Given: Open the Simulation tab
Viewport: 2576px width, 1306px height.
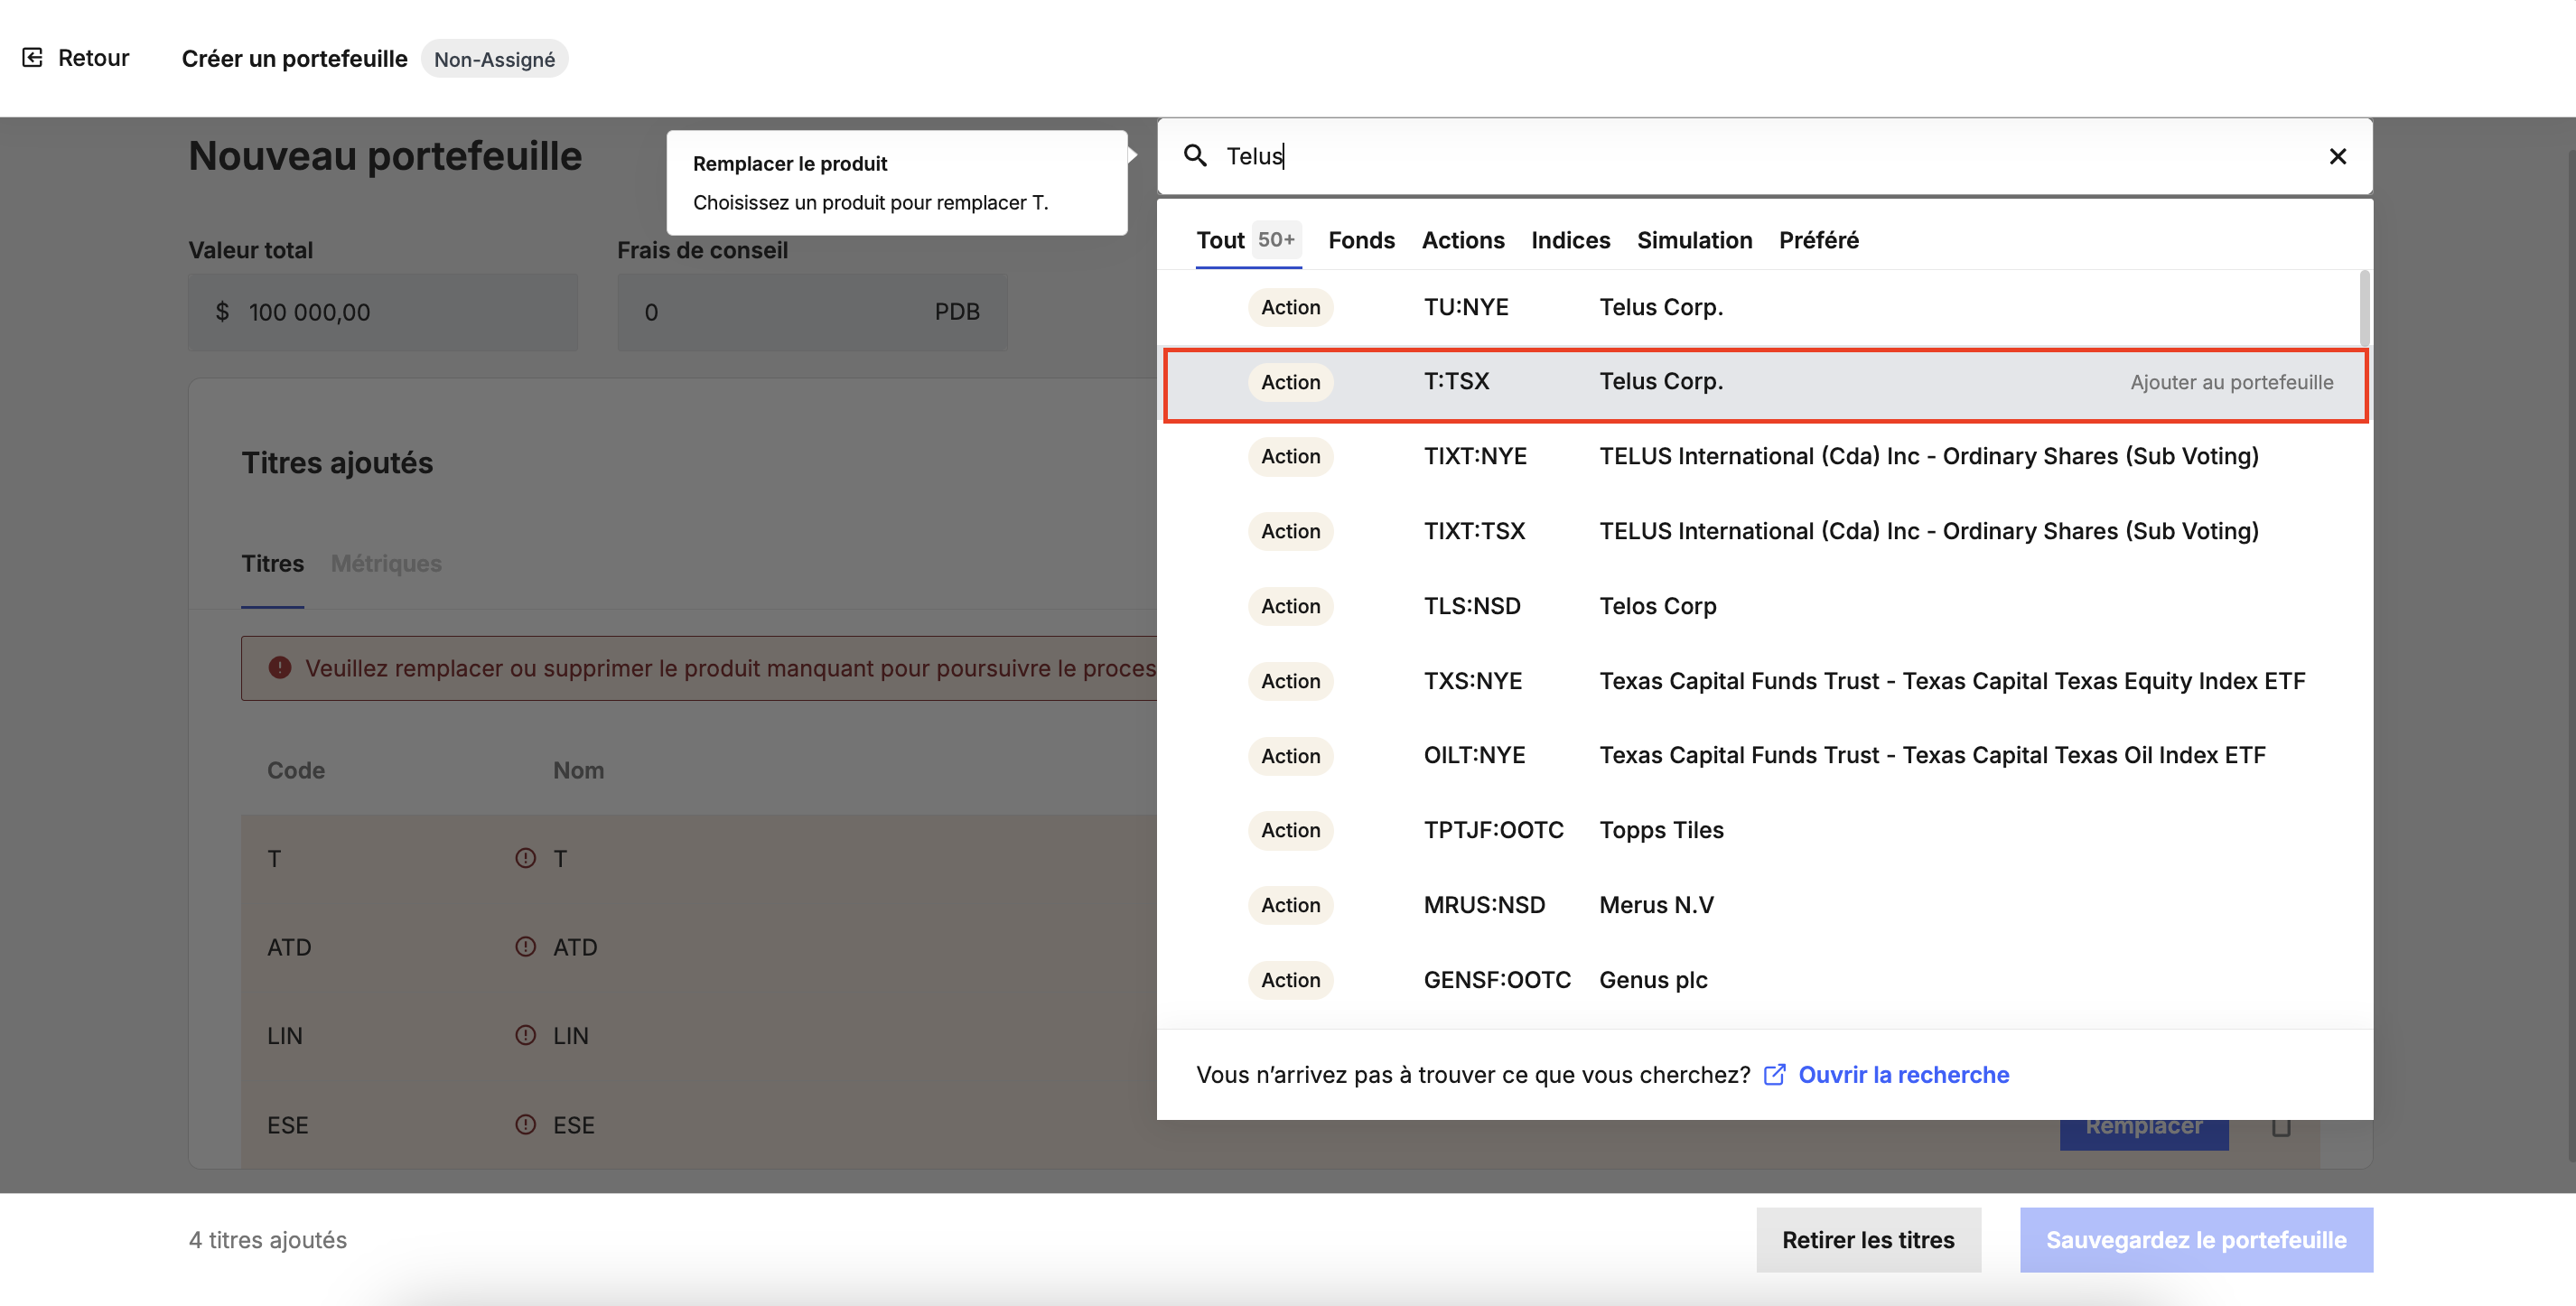Looking at the screenshot, I should (1694, 240).
